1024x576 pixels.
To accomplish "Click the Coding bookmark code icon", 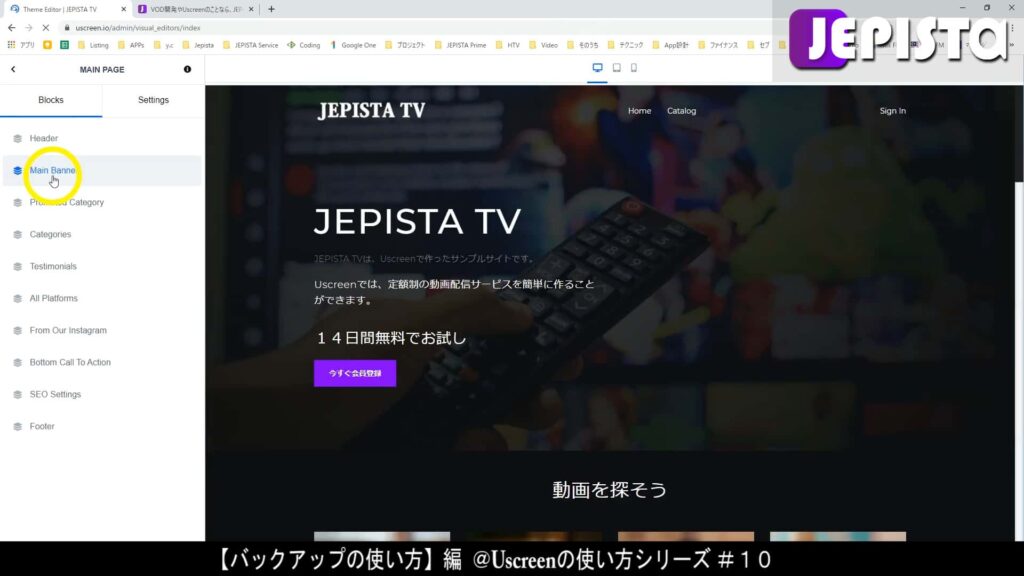I will pyautogui.click(x=290, y=45).
